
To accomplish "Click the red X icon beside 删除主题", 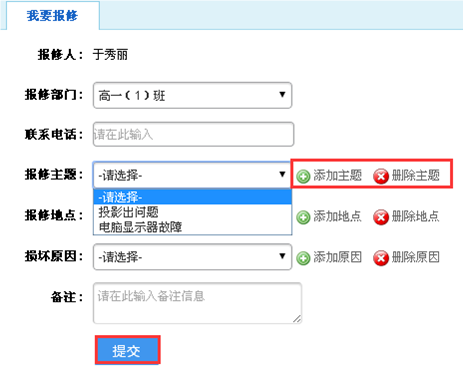I will [x=381, y=176].
